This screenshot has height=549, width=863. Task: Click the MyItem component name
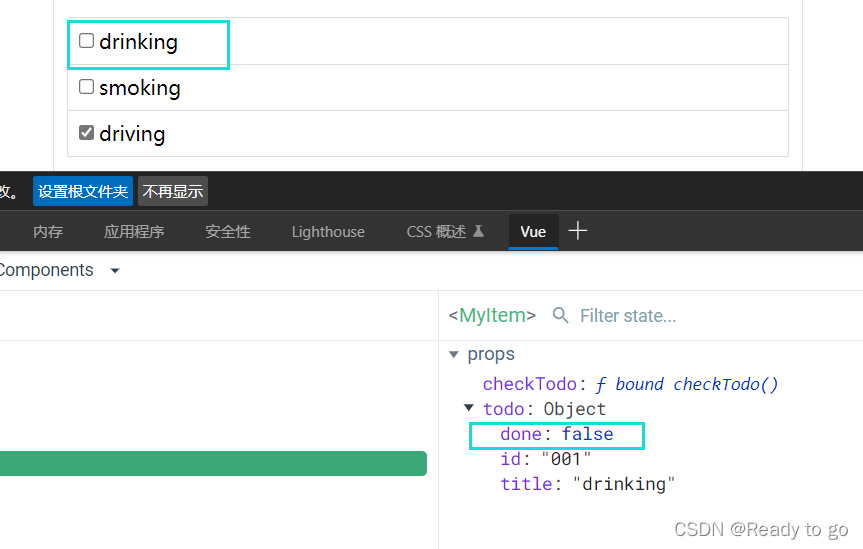(x=492, y=316)
